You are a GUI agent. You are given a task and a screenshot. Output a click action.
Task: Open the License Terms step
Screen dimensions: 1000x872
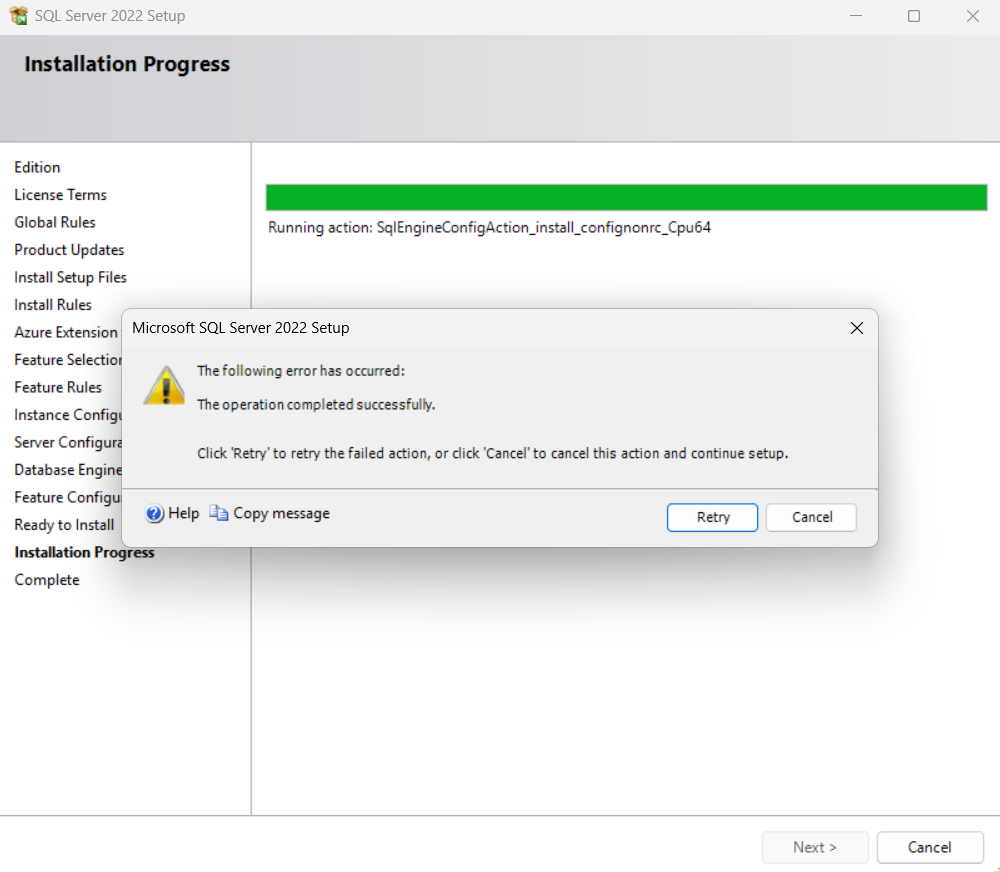(x=60, y=194)
